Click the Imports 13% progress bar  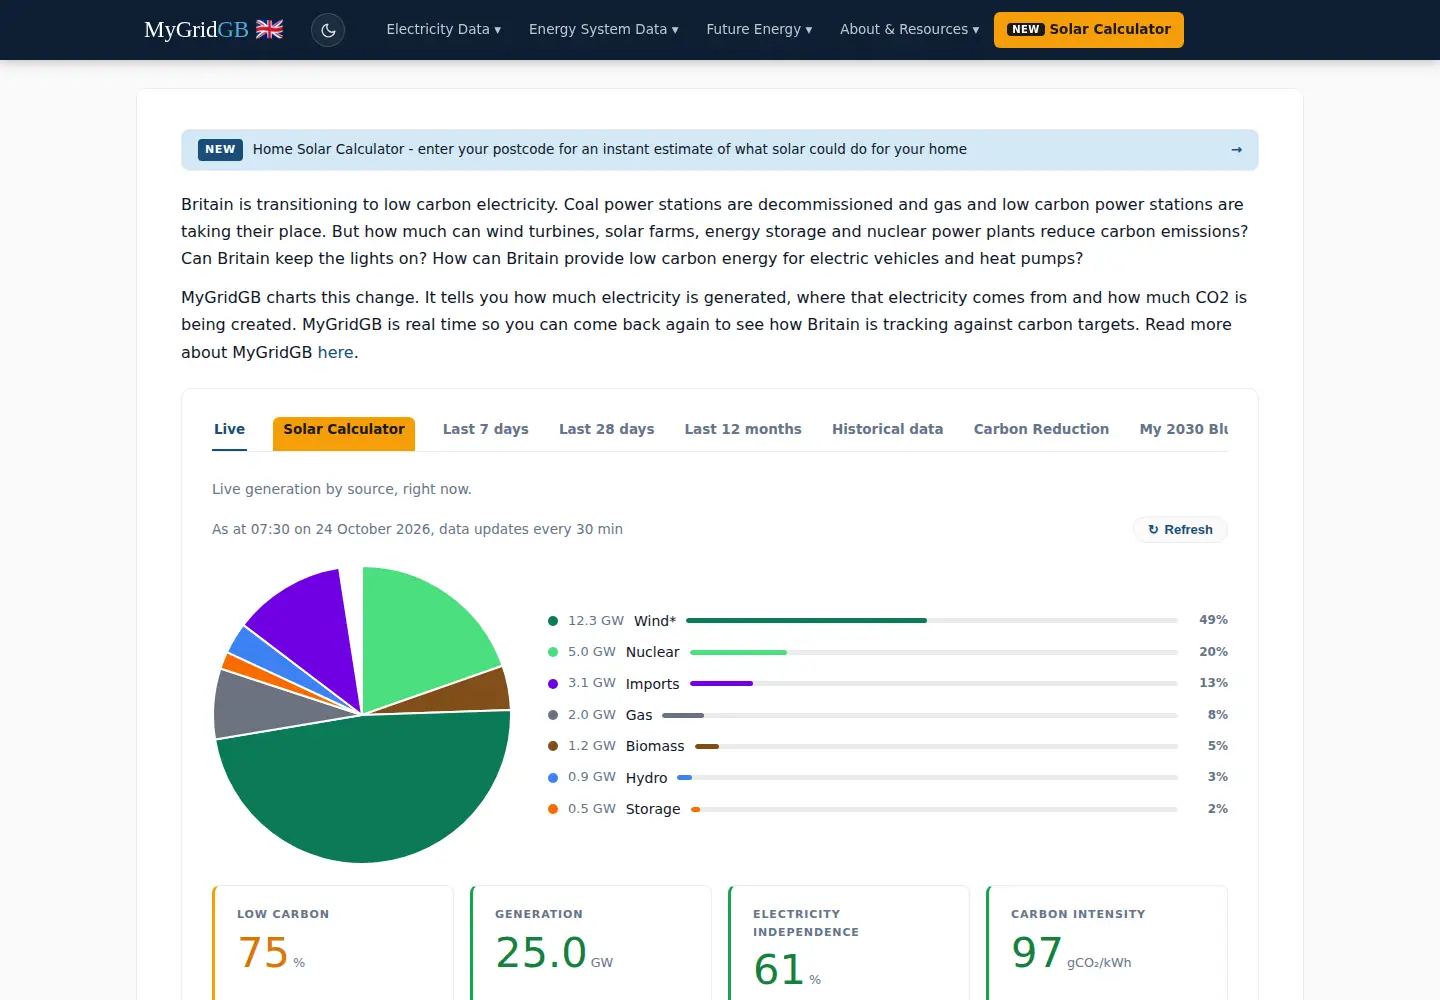[x=934, y=684]
